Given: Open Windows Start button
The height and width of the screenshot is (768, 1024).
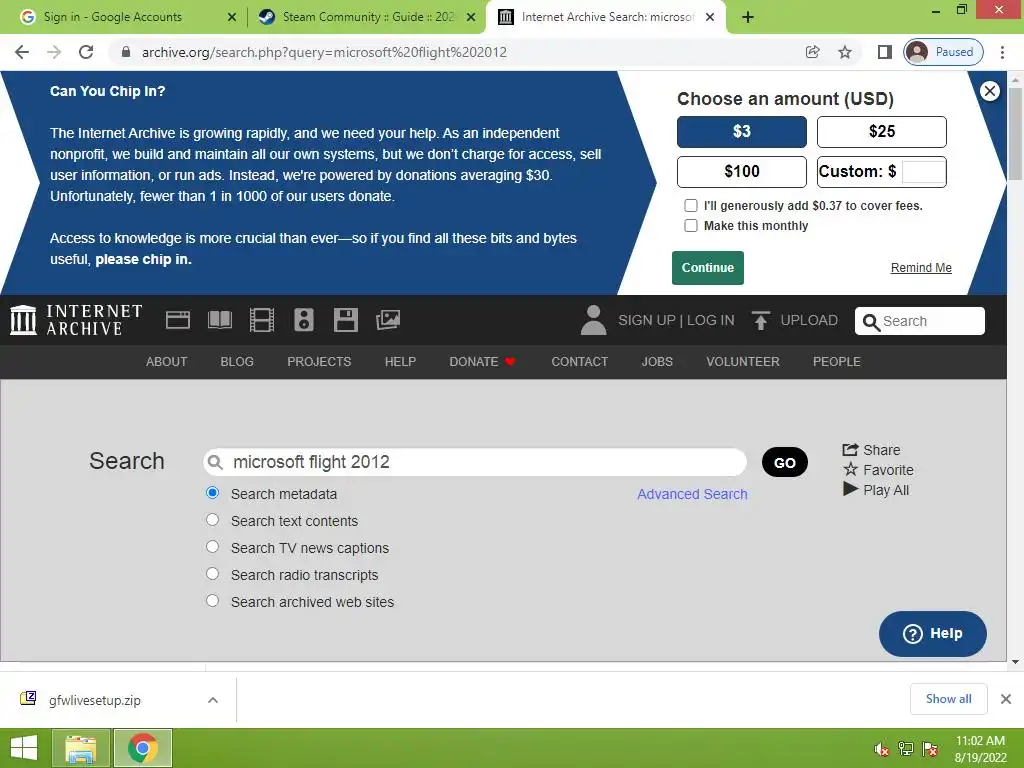Looking at the screenshot, I should tap(24, 748).
